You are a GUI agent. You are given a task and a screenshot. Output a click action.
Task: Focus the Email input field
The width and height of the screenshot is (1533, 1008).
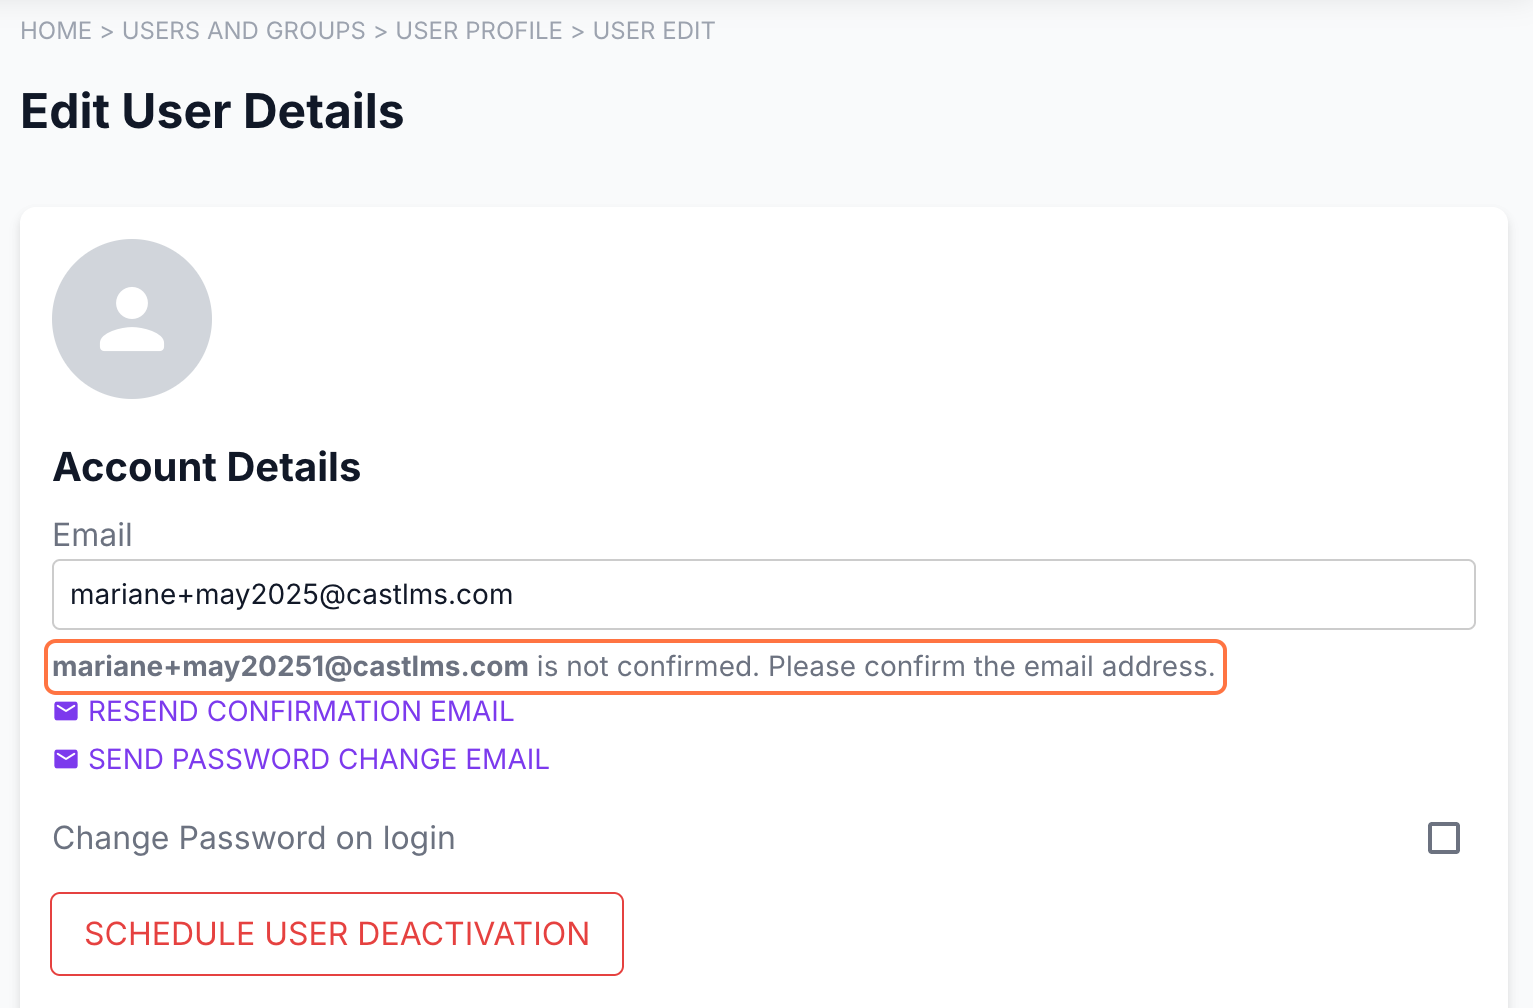(x=763, y=594)
